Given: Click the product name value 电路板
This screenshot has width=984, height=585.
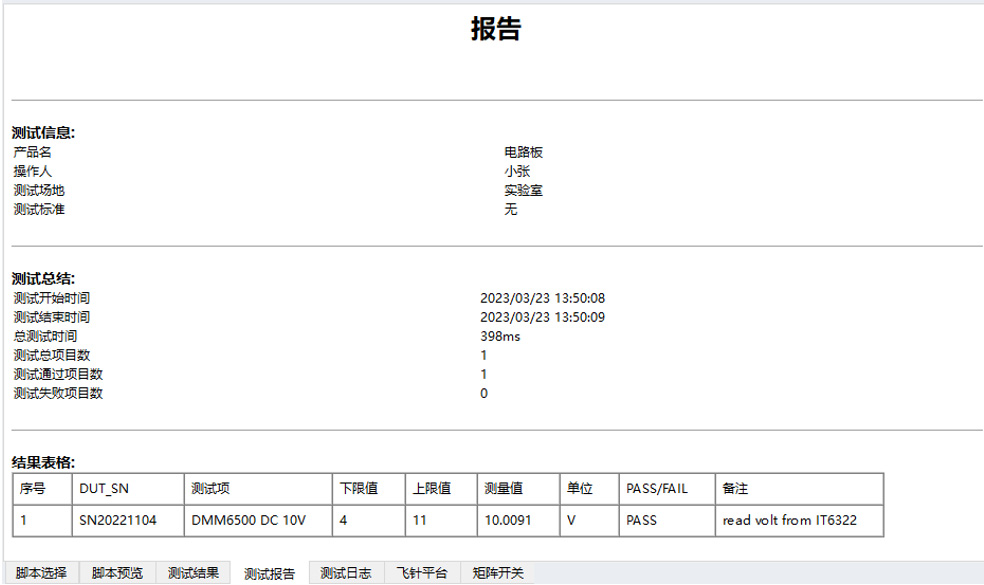Looking at the screenshot, I should pos(523,152).
